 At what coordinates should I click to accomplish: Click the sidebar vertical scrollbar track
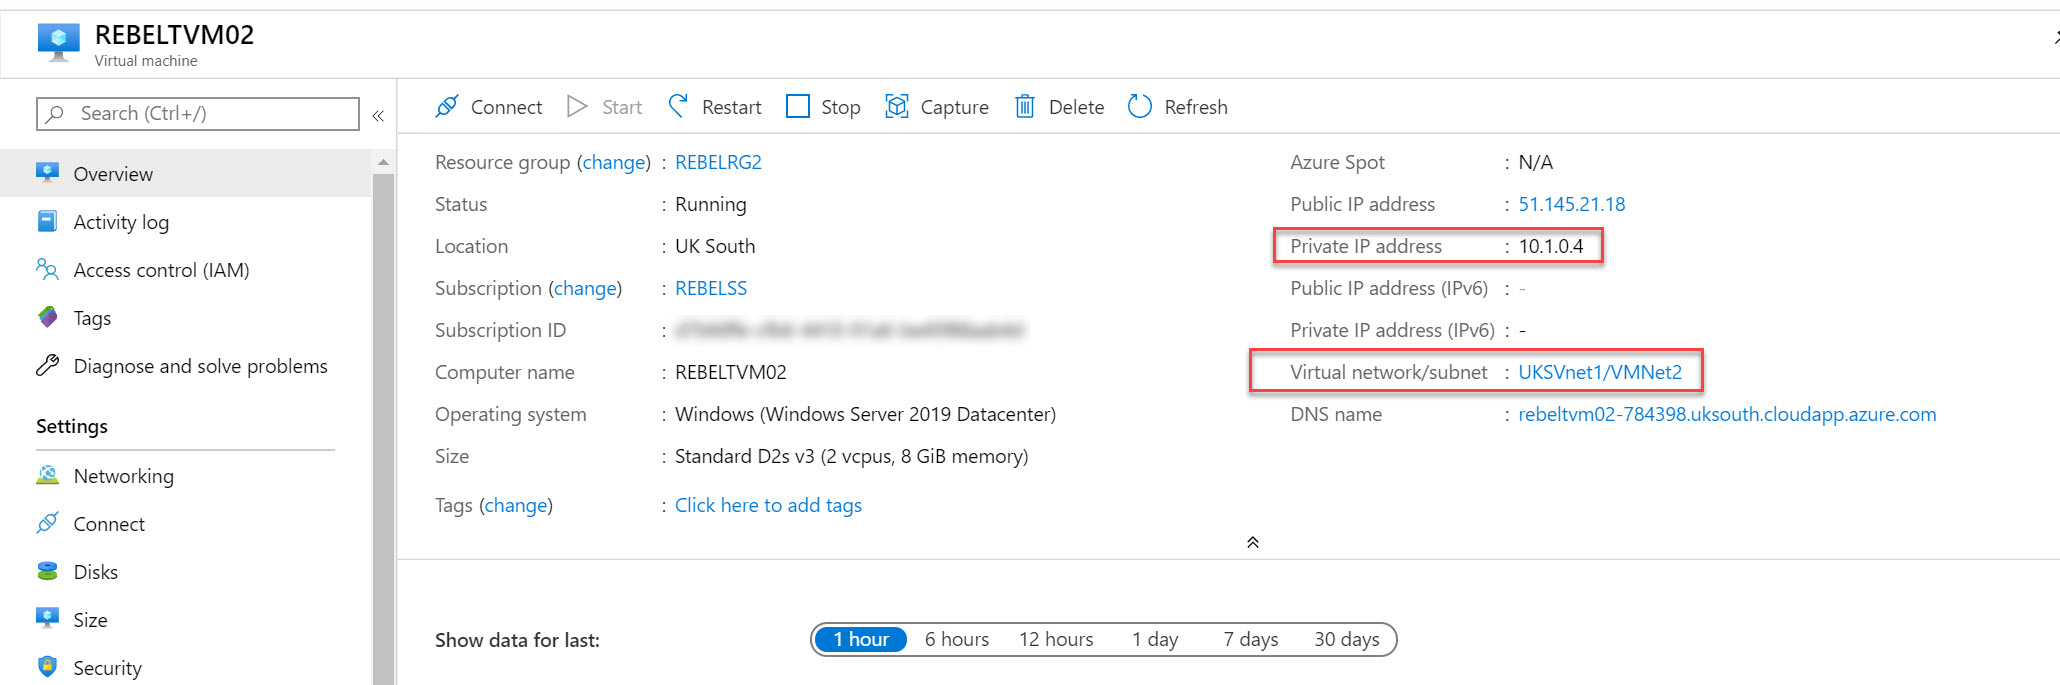point(383,430)
